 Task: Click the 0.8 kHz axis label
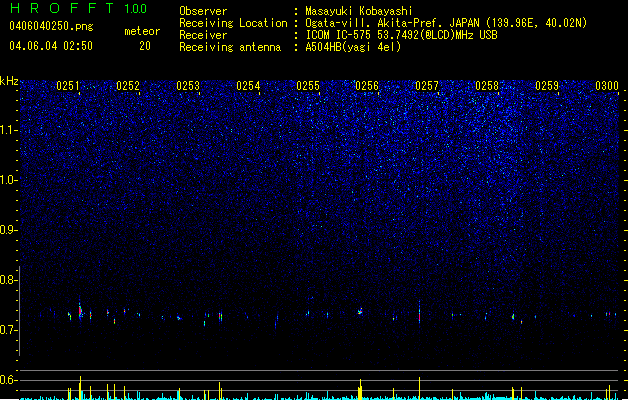coord(9,280)
